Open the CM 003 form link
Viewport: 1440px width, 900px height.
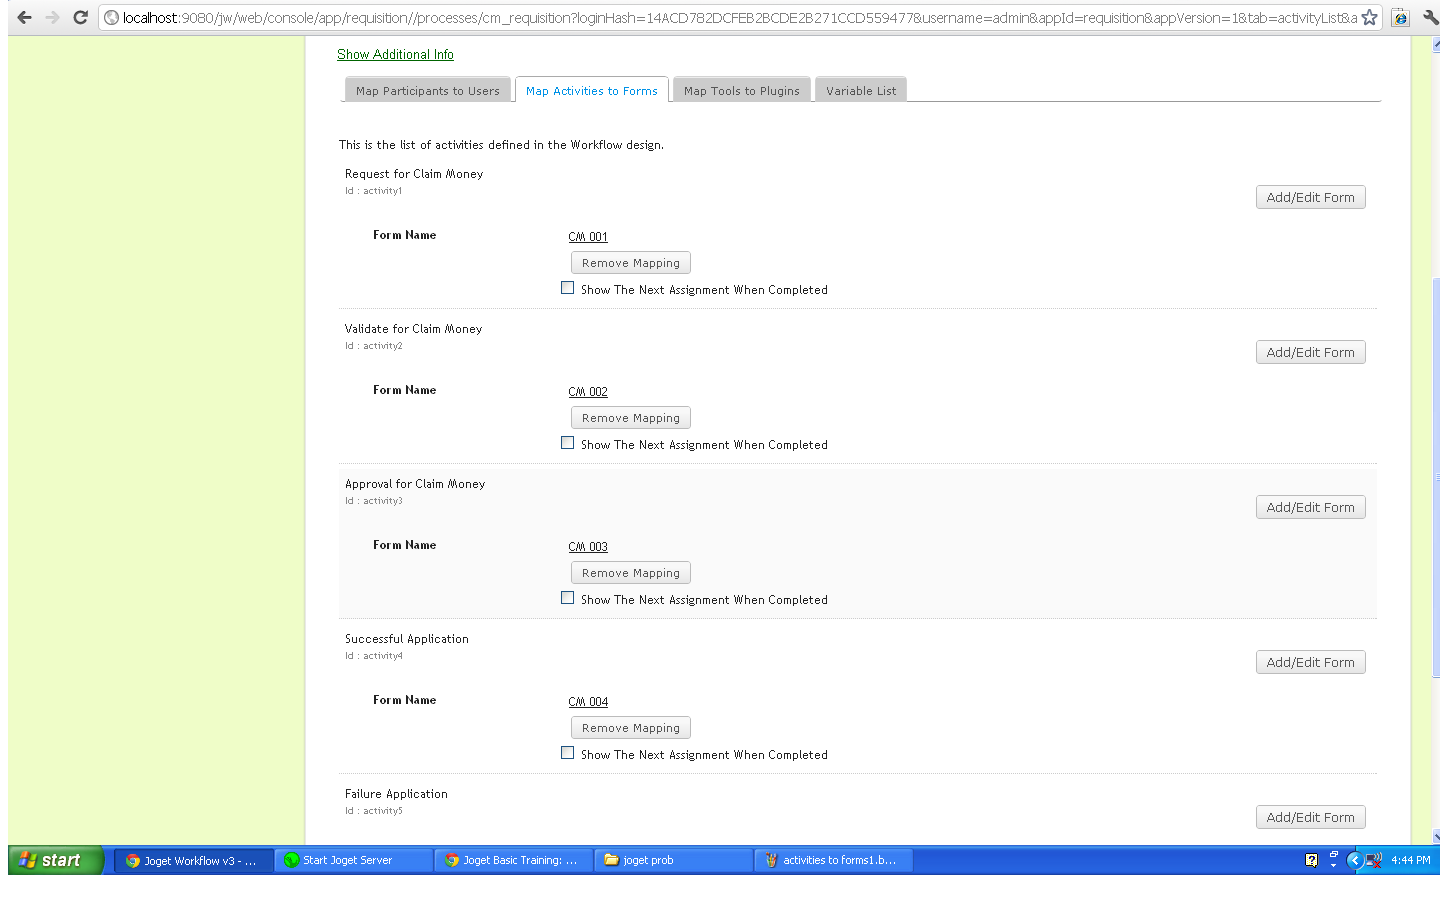pos(588,547)
